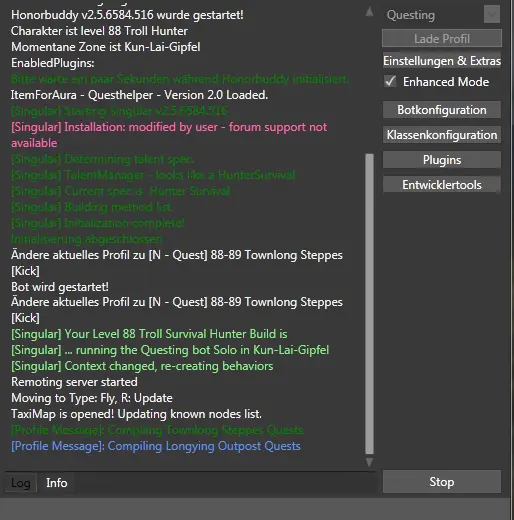Toggle the Enhanced Mode checkbox

[390, 81]
